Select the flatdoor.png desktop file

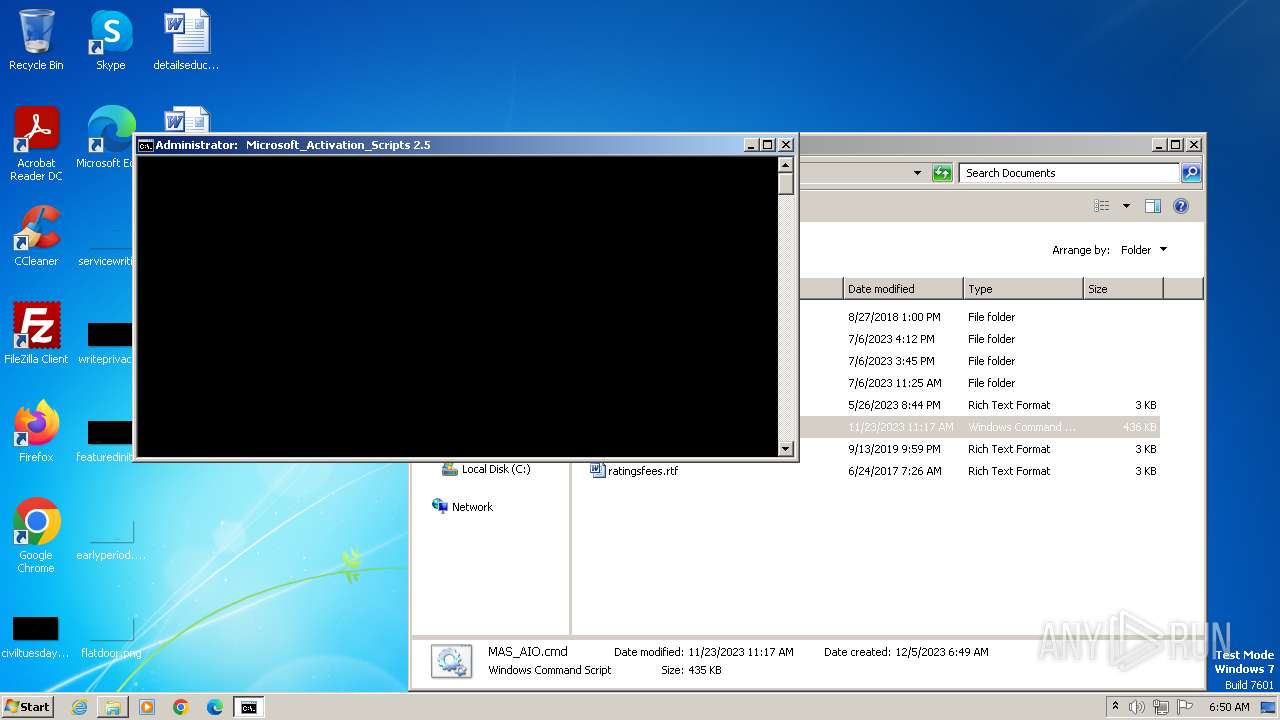(111, 637)
